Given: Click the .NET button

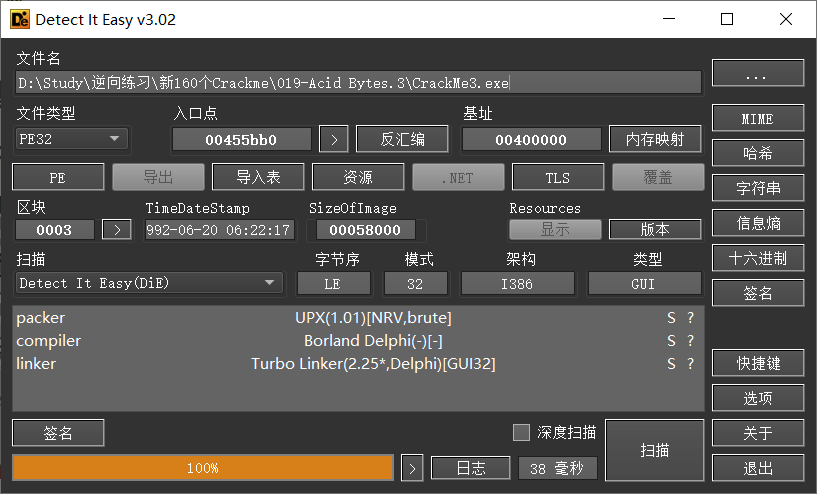Looking at the screenshot, I should (x=459, y=177).
